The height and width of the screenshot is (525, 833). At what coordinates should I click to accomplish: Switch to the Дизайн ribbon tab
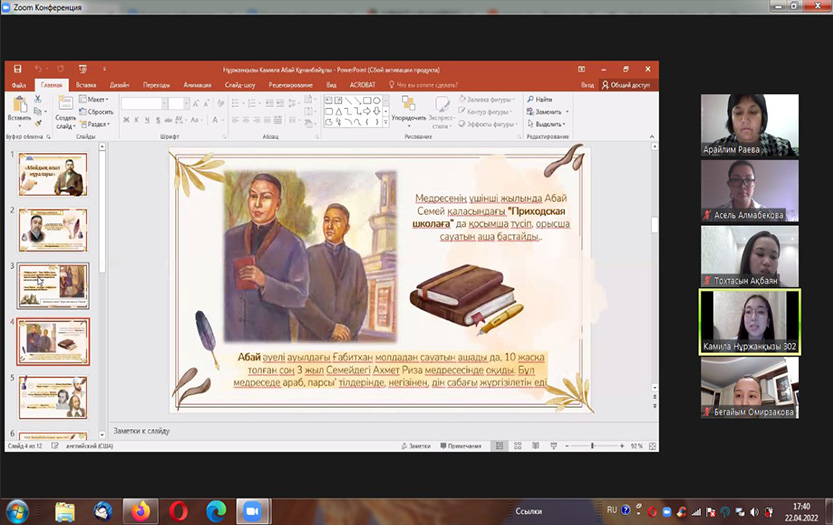click(x=119, y=86)
